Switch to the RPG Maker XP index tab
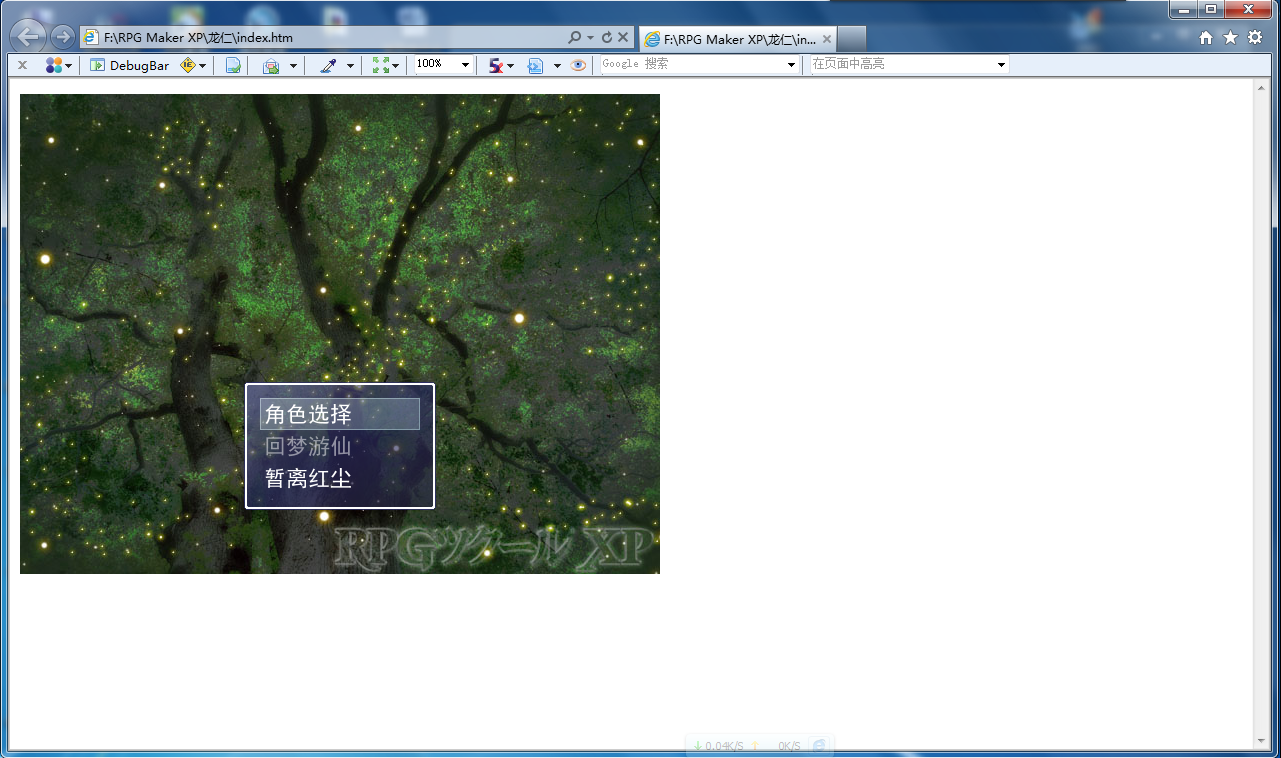This screenshot has height=758, width=1281. tap(736, 39)
